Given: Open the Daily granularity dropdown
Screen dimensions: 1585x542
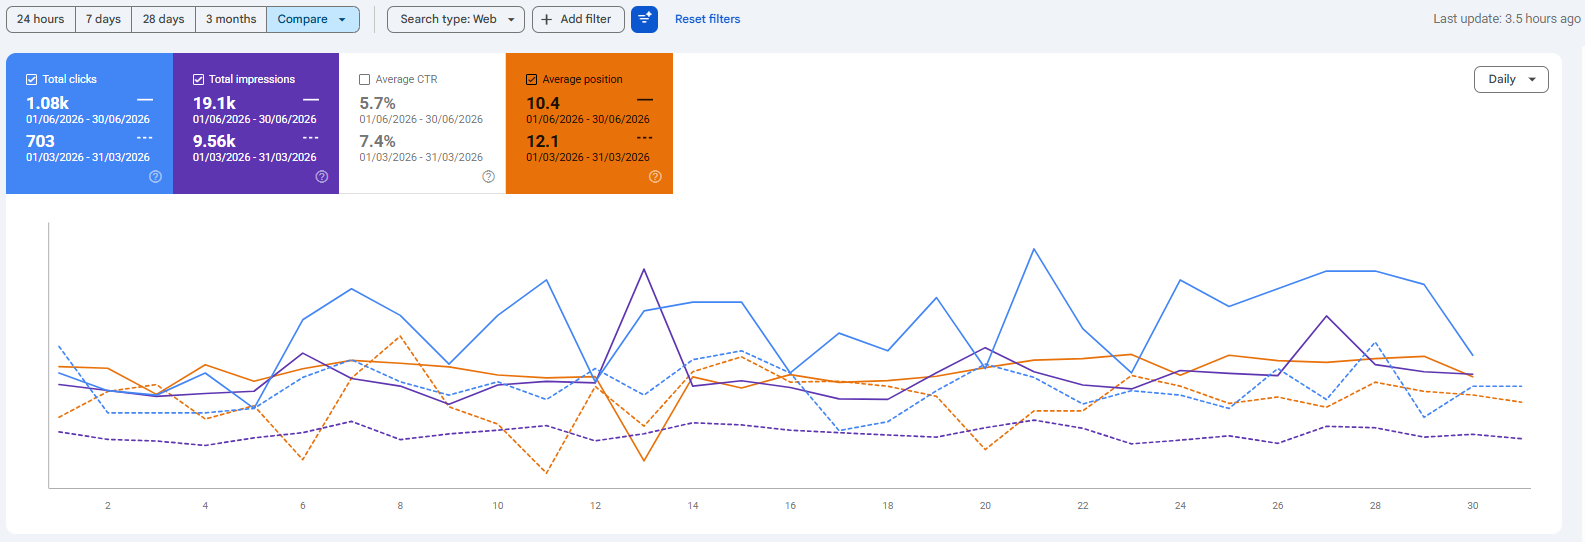Looking at the screenshot, I should 1511,79.
